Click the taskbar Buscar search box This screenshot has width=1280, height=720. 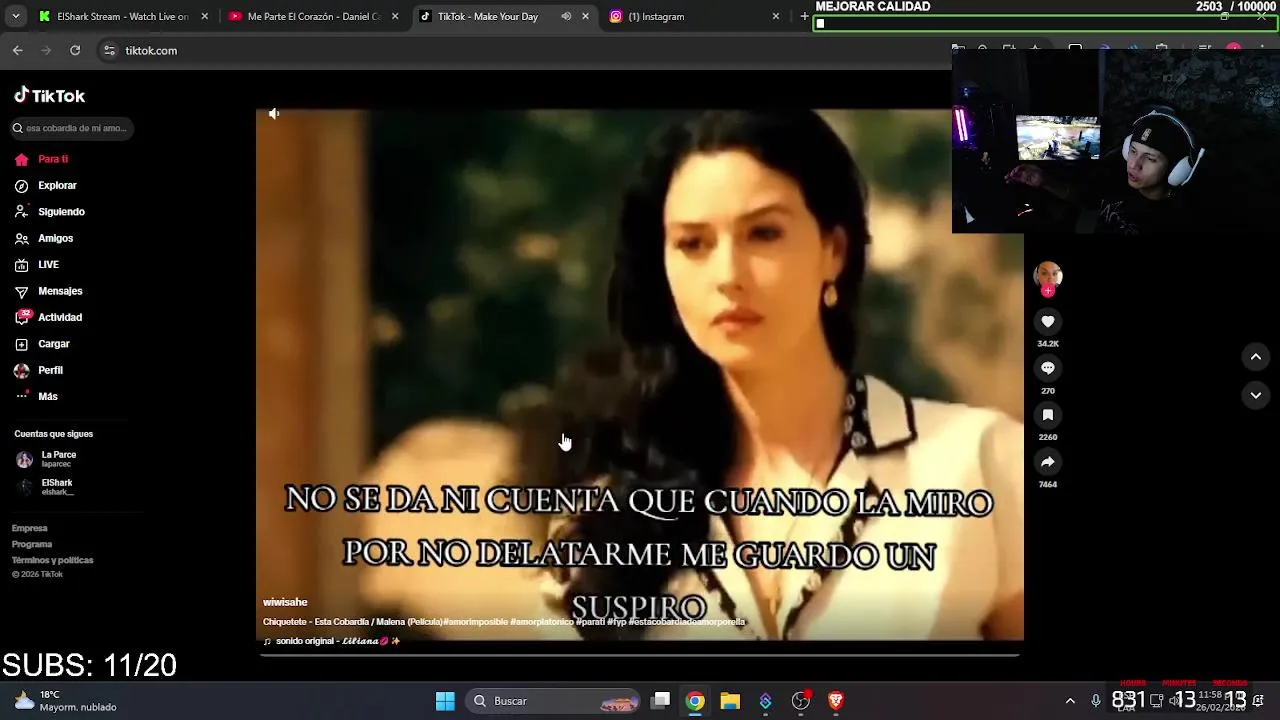(x=553, y=701)
